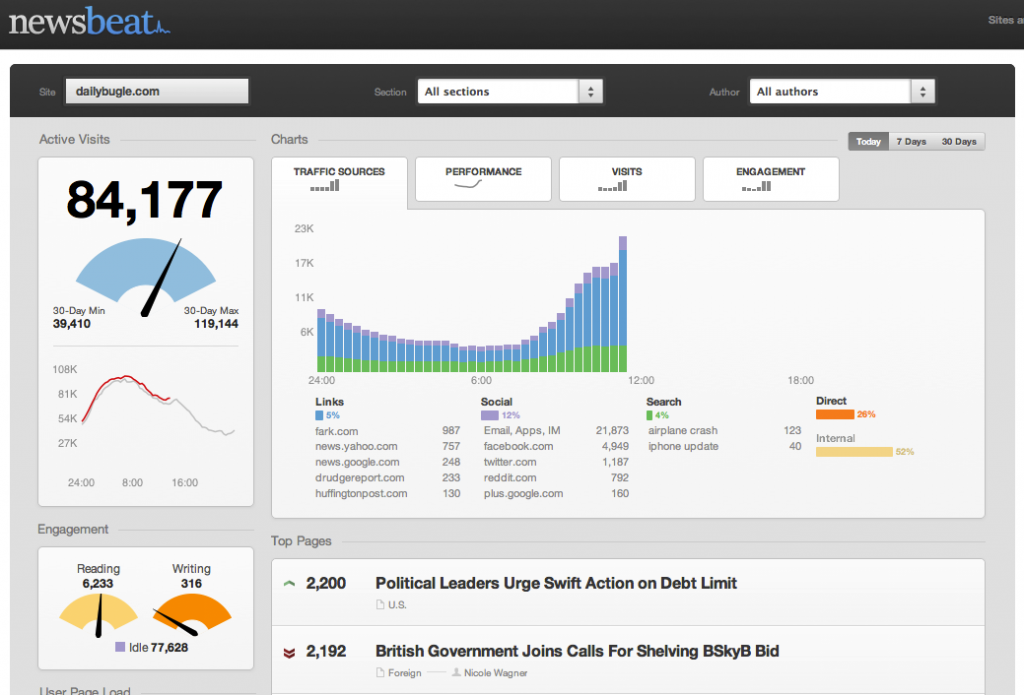
Task: Enable the 30 Days time range
Action: (x=959, y=141)
